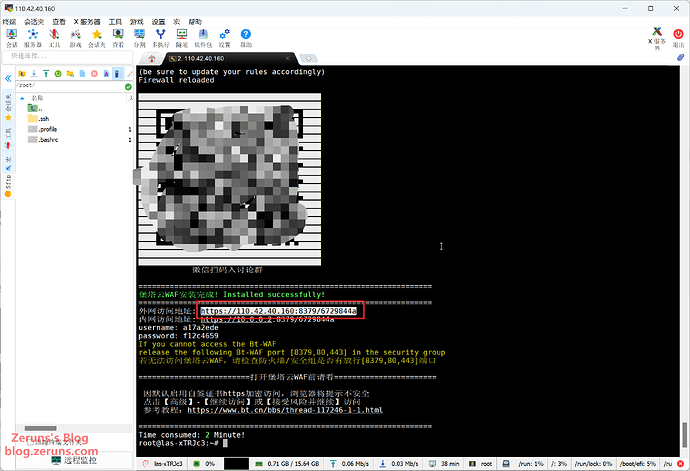Open the 会话 session toolbar button
Image resolution: width=690 pixels, height=471 pixels.
coord(12,38)
